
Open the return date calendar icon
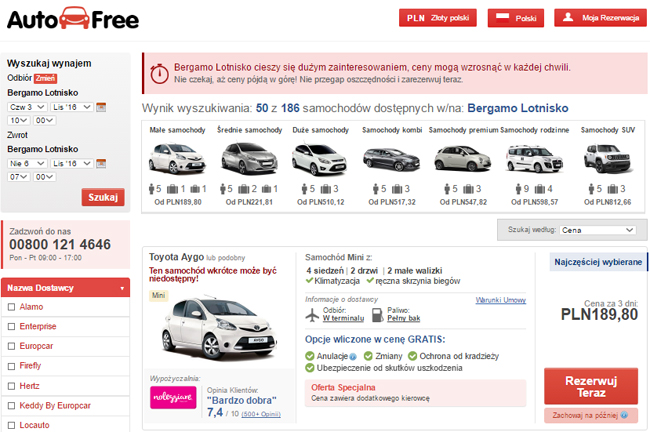click(x=101, y=163)
